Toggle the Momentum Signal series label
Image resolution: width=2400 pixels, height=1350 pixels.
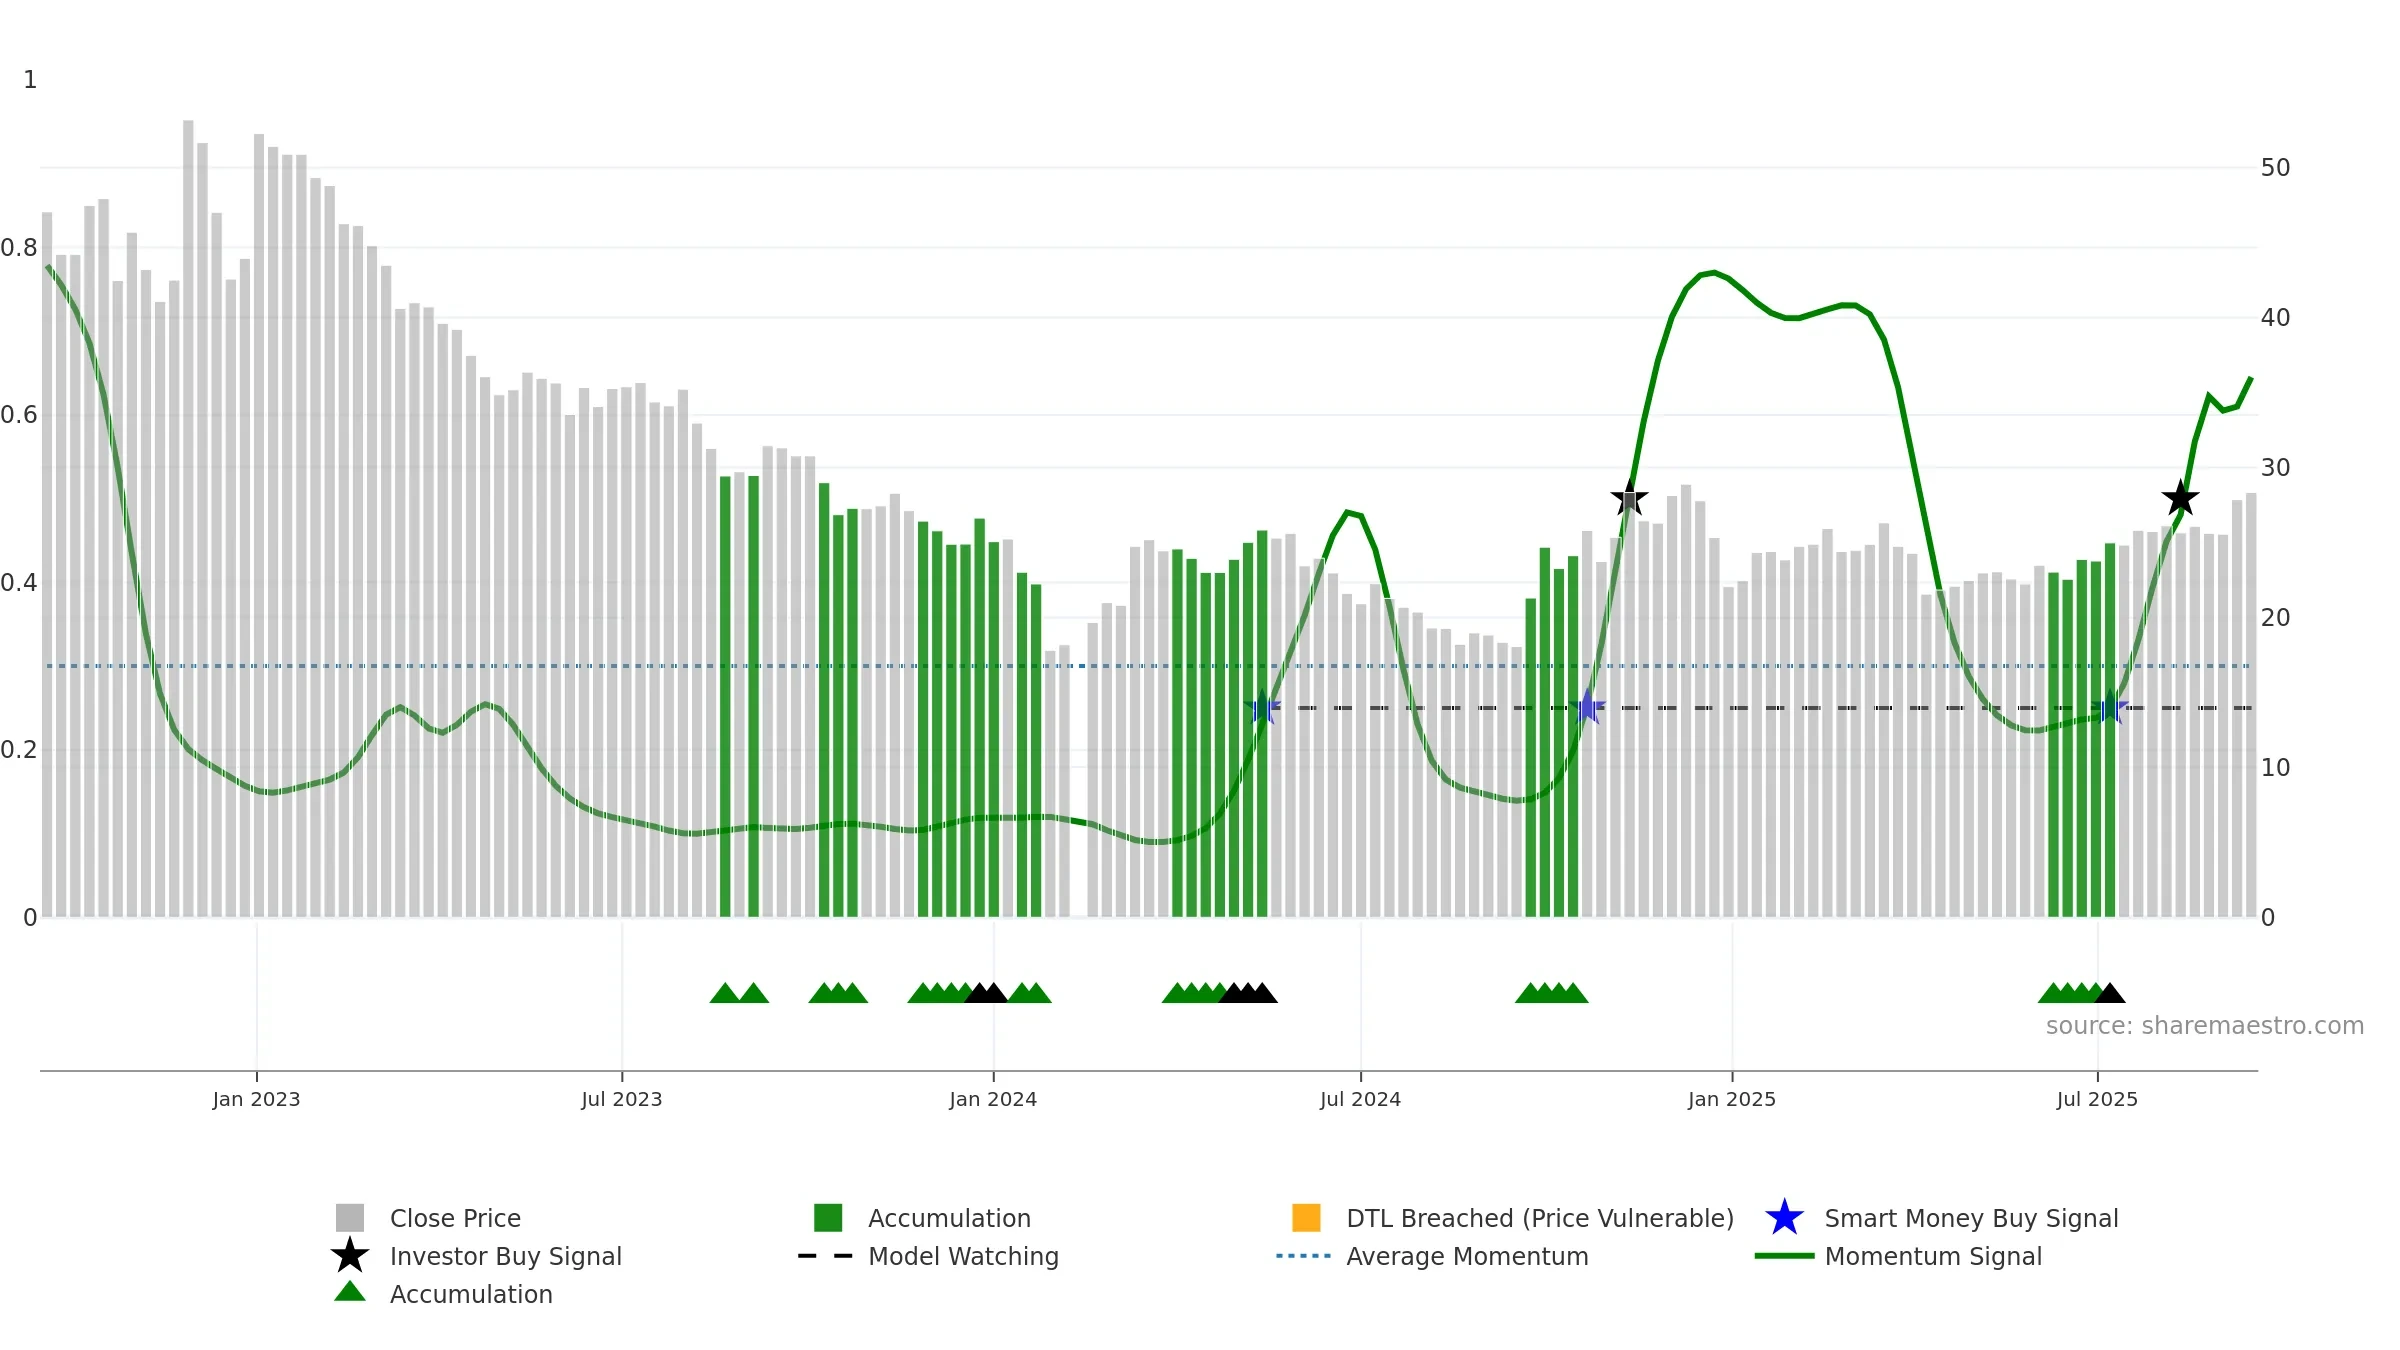point(1933,1257)
